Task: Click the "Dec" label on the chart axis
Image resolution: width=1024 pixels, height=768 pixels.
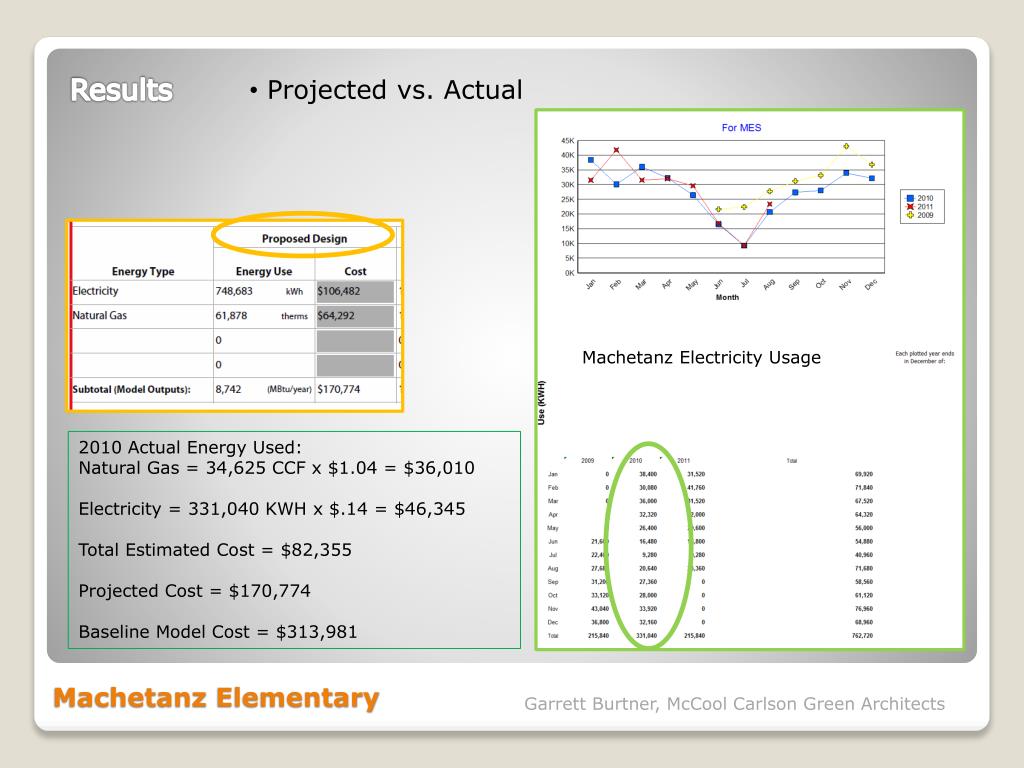Action: tap(871, 285)
